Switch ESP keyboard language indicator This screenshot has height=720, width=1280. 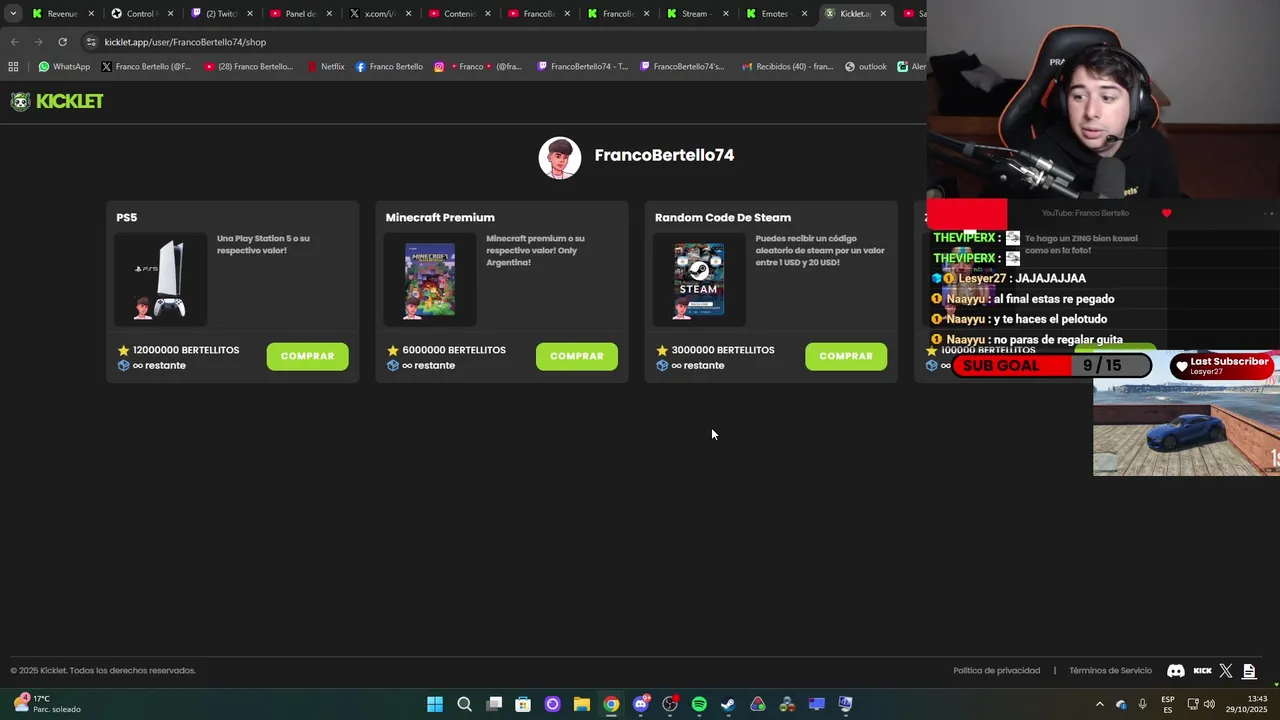[x=1168, y=704]
